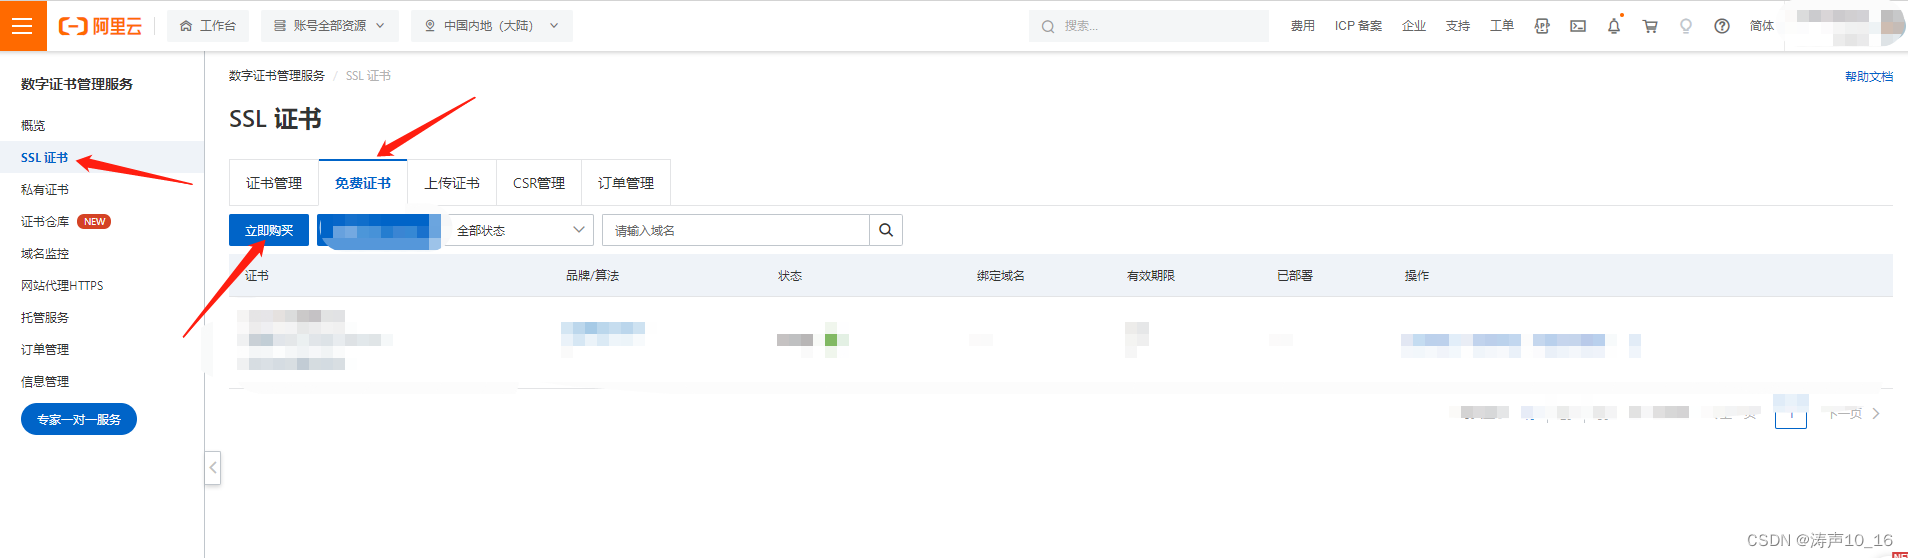Screen dimensions: 1908x558
Task: Expand the 中国内地（大陆）region selector
Action: 492,26
